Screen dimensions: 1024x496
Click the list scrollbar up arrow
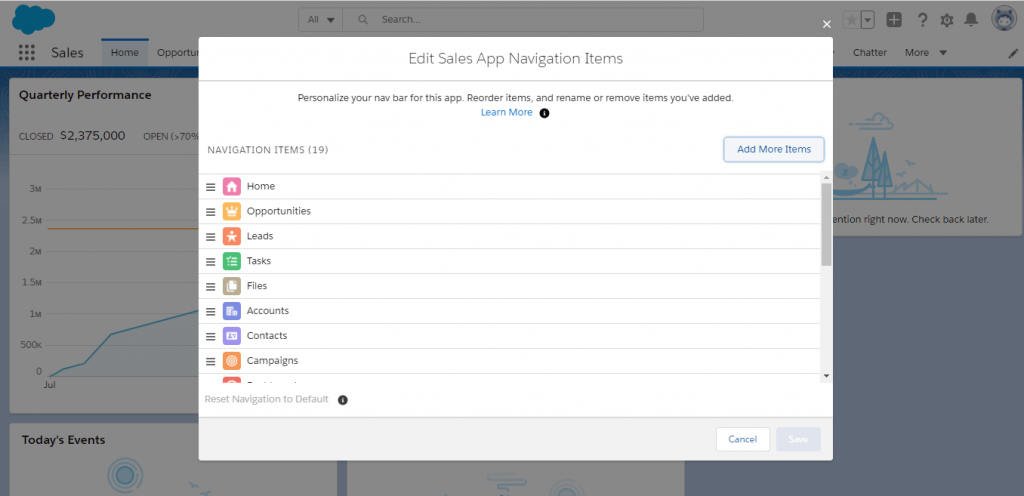(826, 178)
